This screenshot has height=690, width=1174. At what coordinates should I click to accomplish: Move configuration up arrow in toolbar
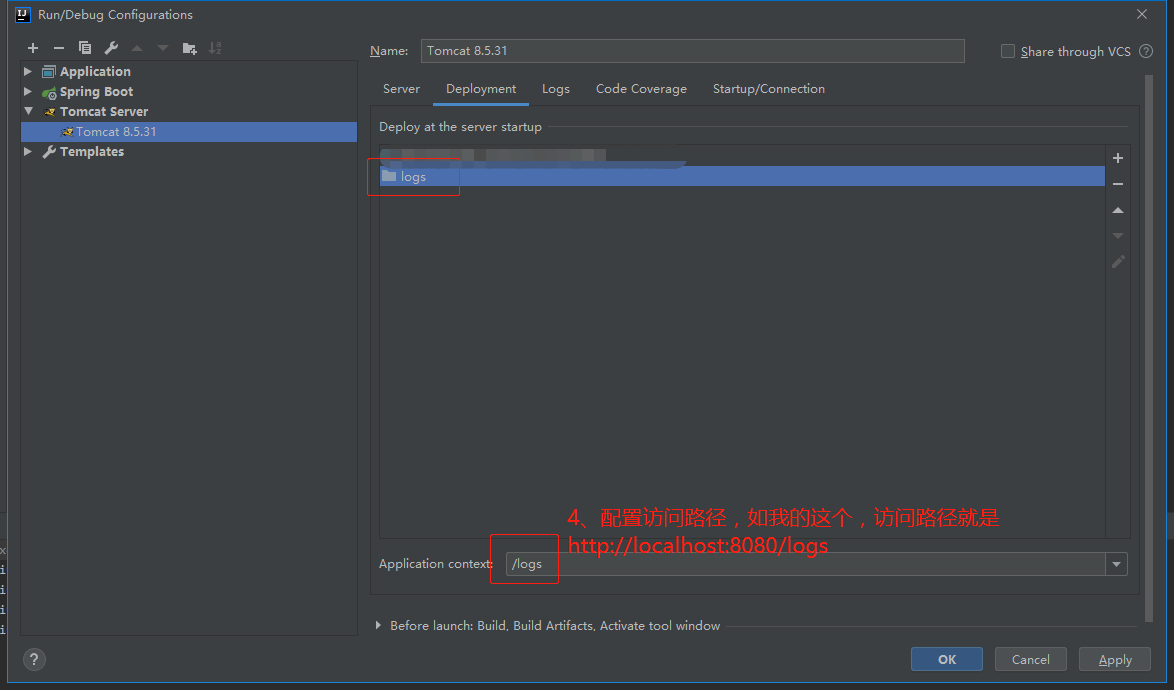pos(137,48)
